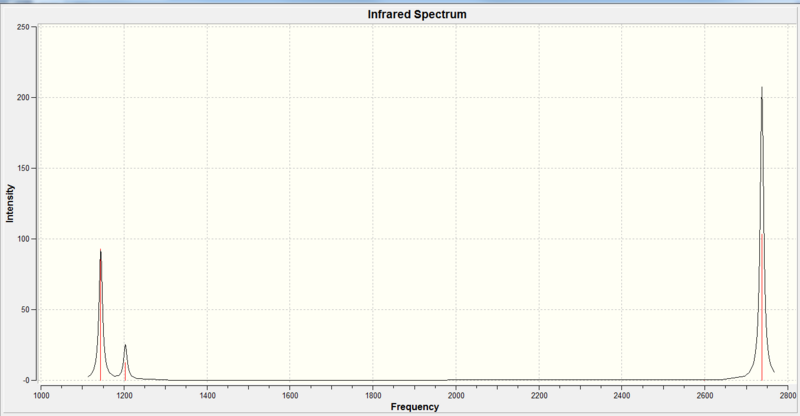Click the x-axis tick label 1400
Image resolution: width=800 pixels, height=416 pixels.
pos(207,395)
